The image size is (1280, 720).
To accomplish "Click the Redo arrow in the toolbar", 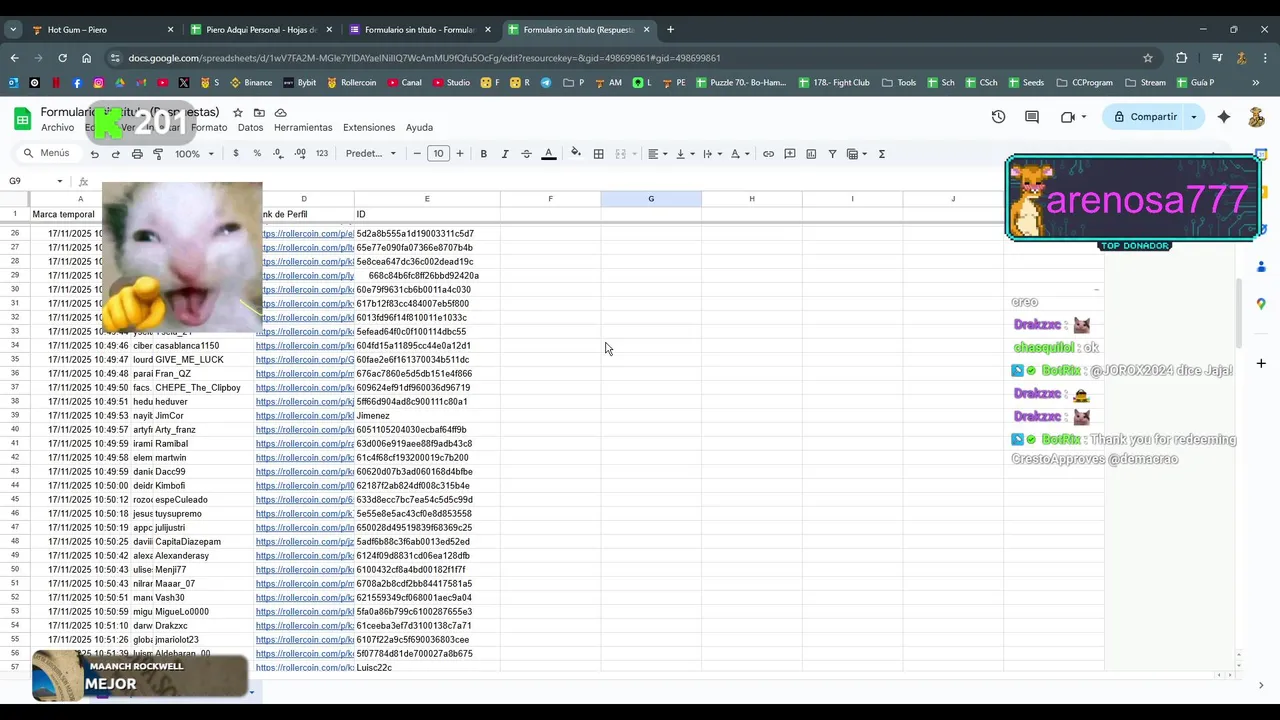I will [x=115, y=154].
